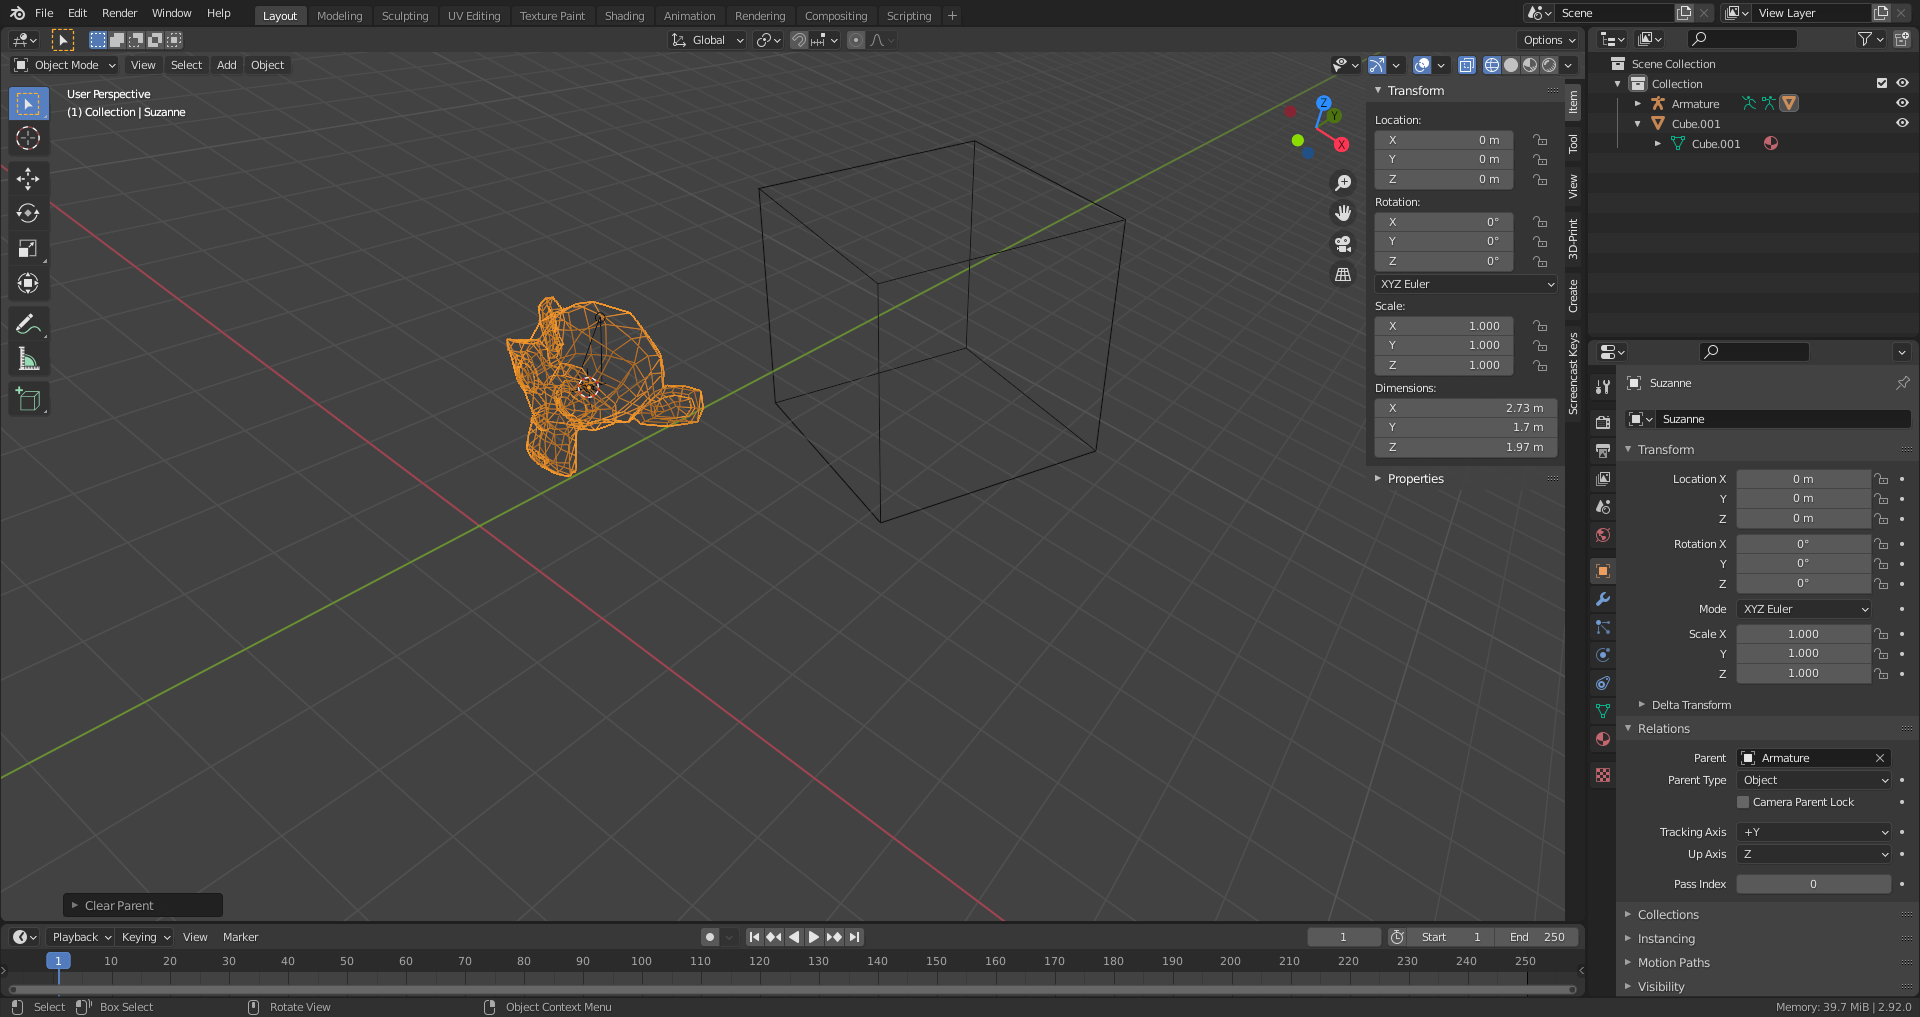Toggle X-ray display in viewport header
This screenshot has width=1920, height=1017.
click(x=1466, y=65)
